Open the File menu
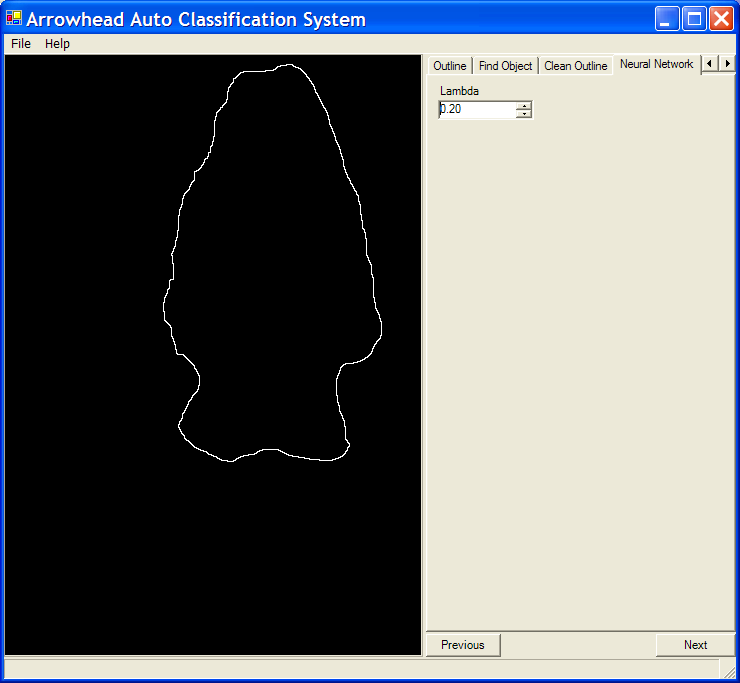The height and width of the screenshot is (683, 740). tap(21, 43)
